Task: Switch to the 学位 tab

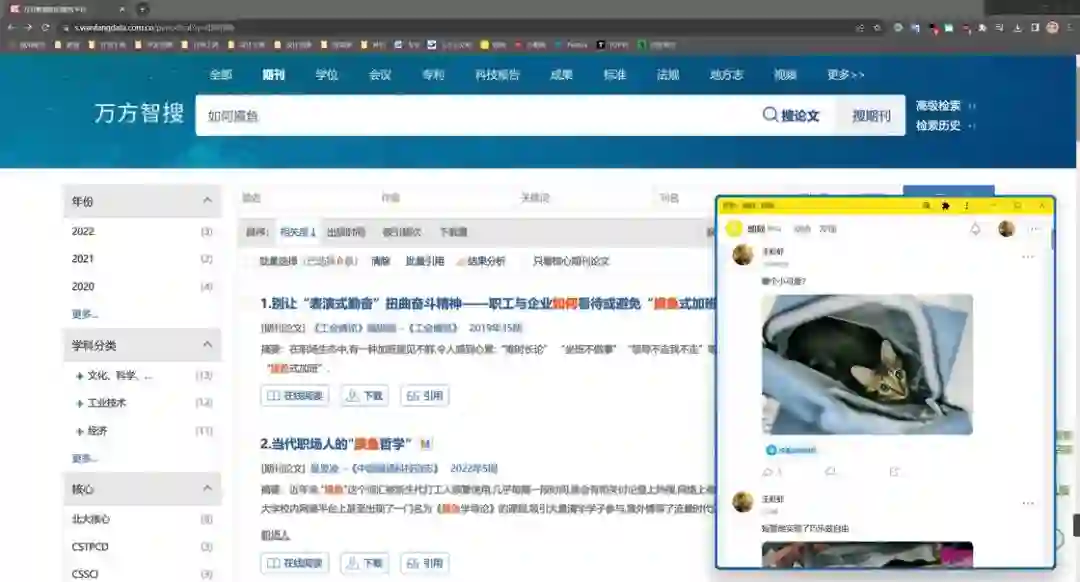Action: tap(326, 74)
